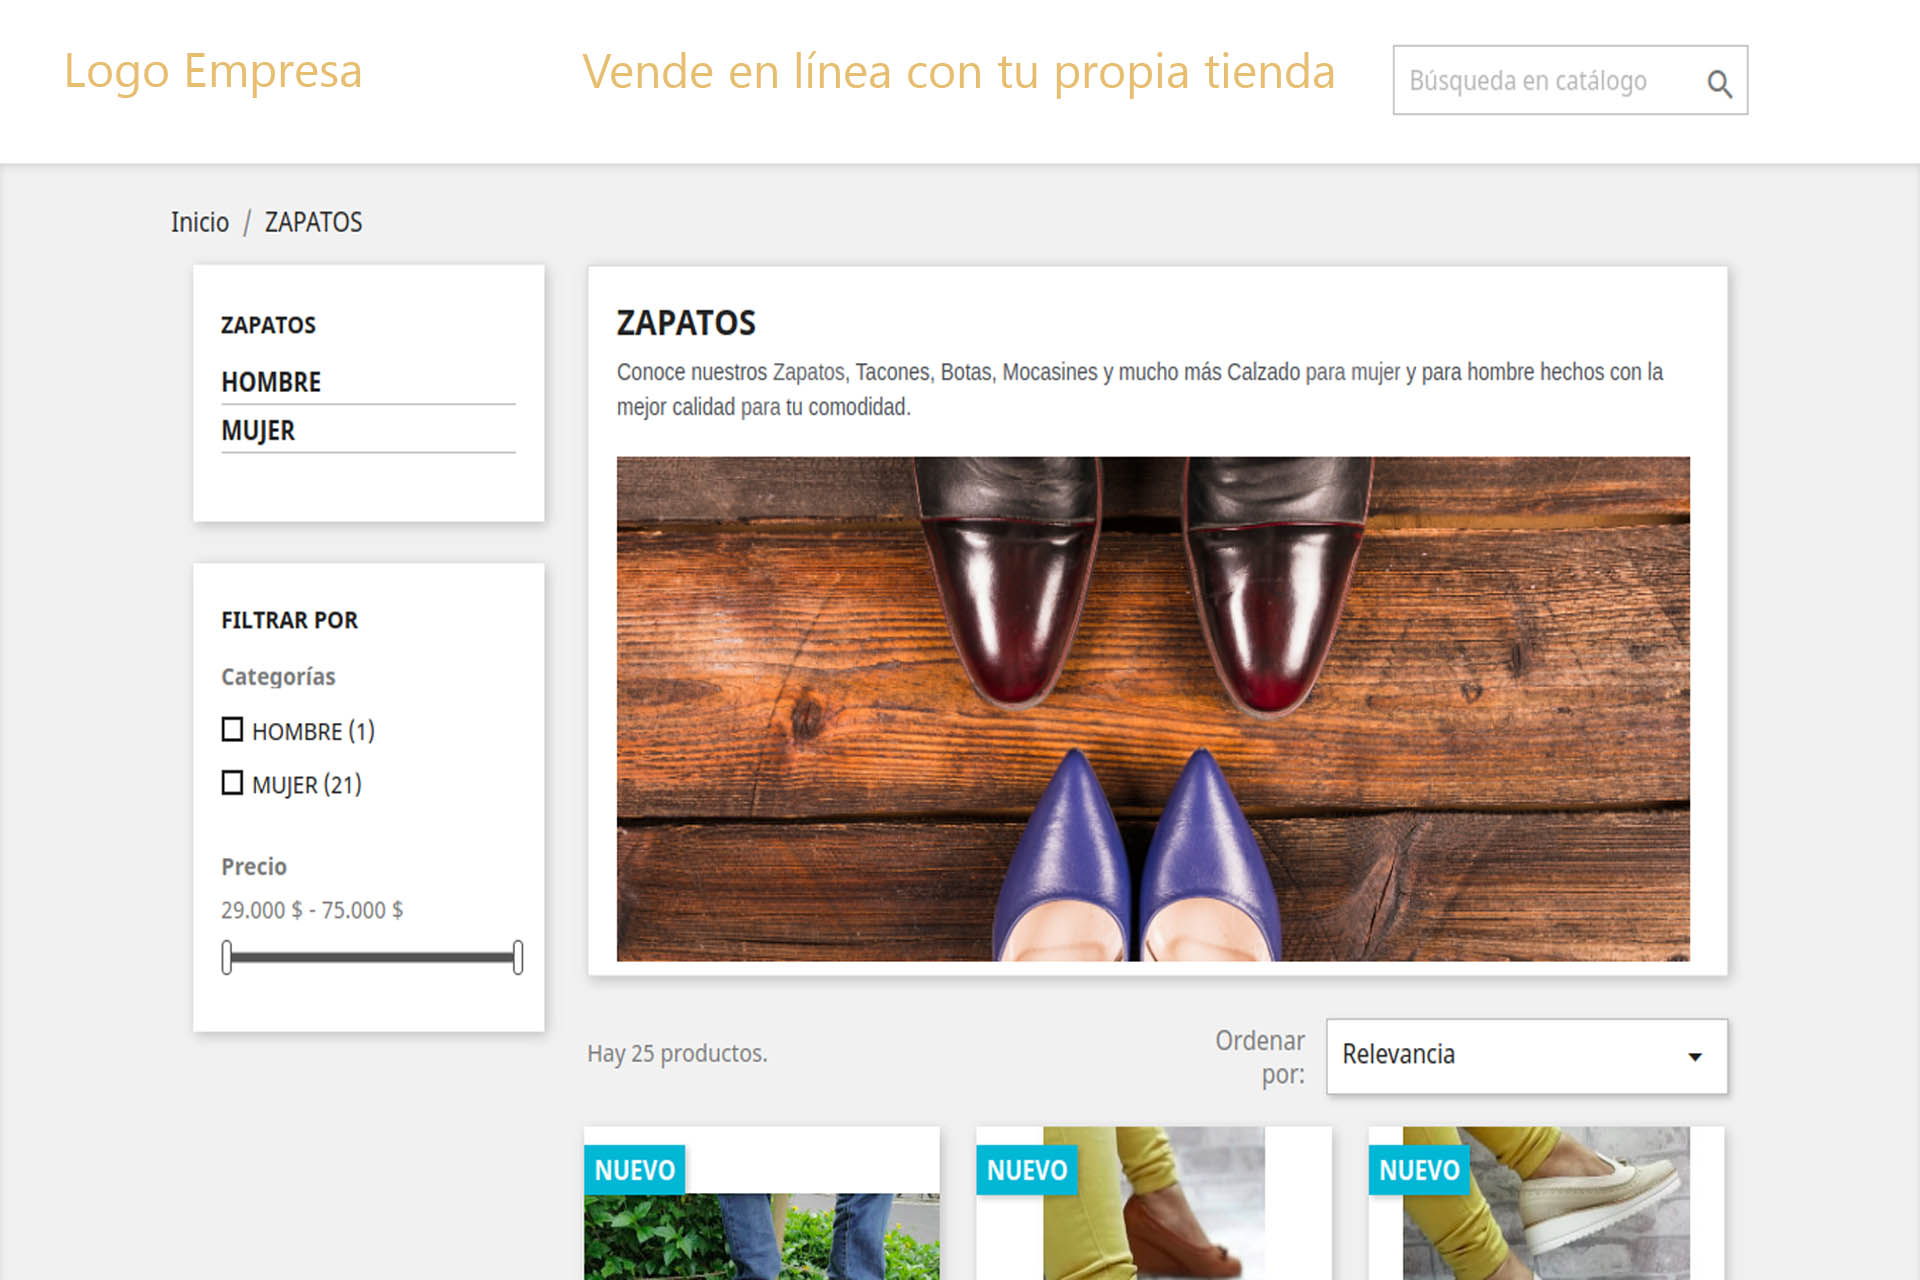Click the ZAPATOS sidebar category heading
1920x1280 pixels.
(268, 325)
